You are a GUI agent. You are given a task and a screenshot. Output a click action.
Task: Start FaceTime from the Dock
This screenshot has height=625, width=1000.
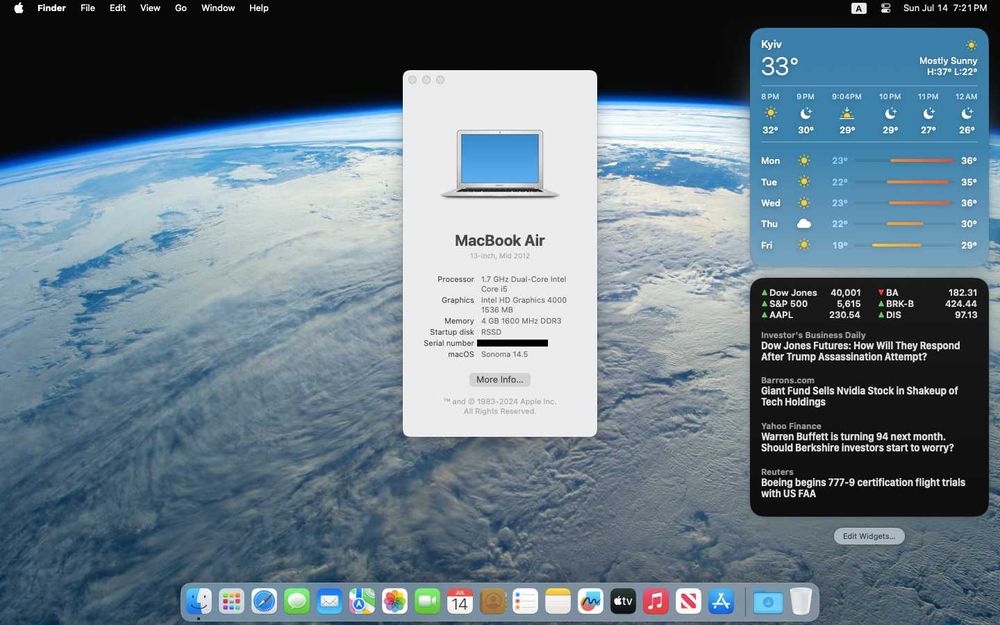tap(427, 601)
